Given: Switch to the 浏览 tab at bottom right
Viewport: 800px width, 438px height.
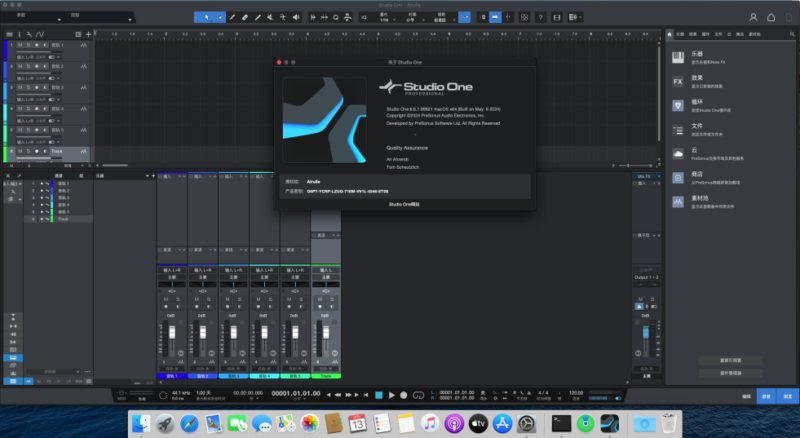Looking at the screenshot, I should point(789,396).
